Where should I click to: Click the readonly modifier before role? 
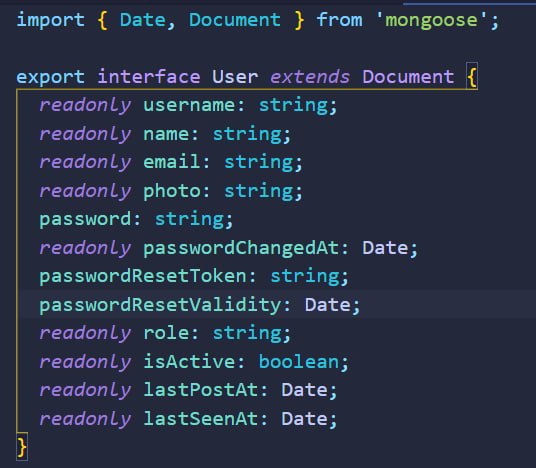(x=85, y=334)
